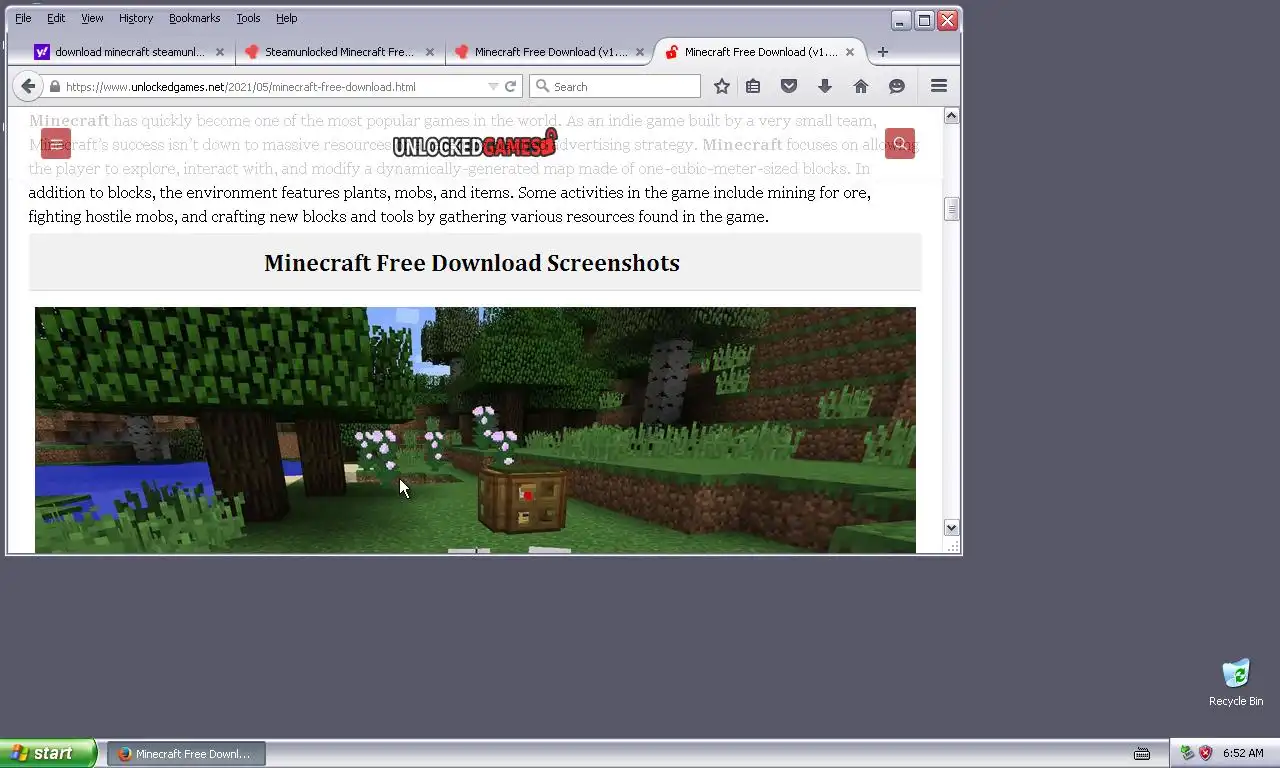Screen dimensions: 1280x768
Task: Click the bold word 'Minecraft' starting the paragraph
Action: click(69, 121)
